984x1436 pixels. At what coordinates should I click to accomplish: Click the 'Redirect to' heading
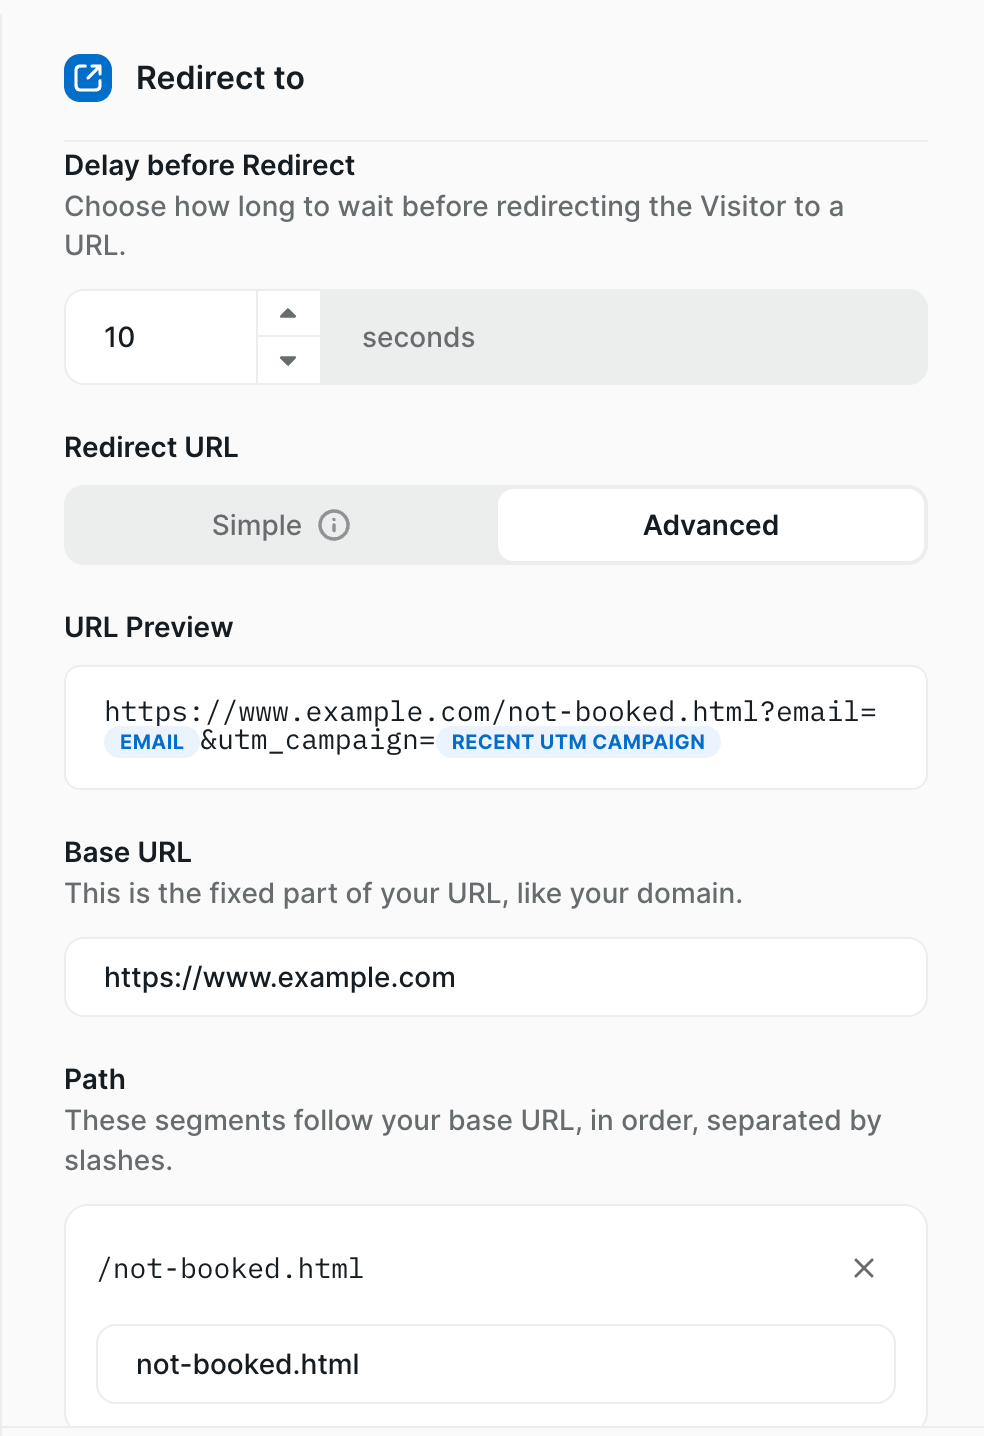(x=220, y=78)
